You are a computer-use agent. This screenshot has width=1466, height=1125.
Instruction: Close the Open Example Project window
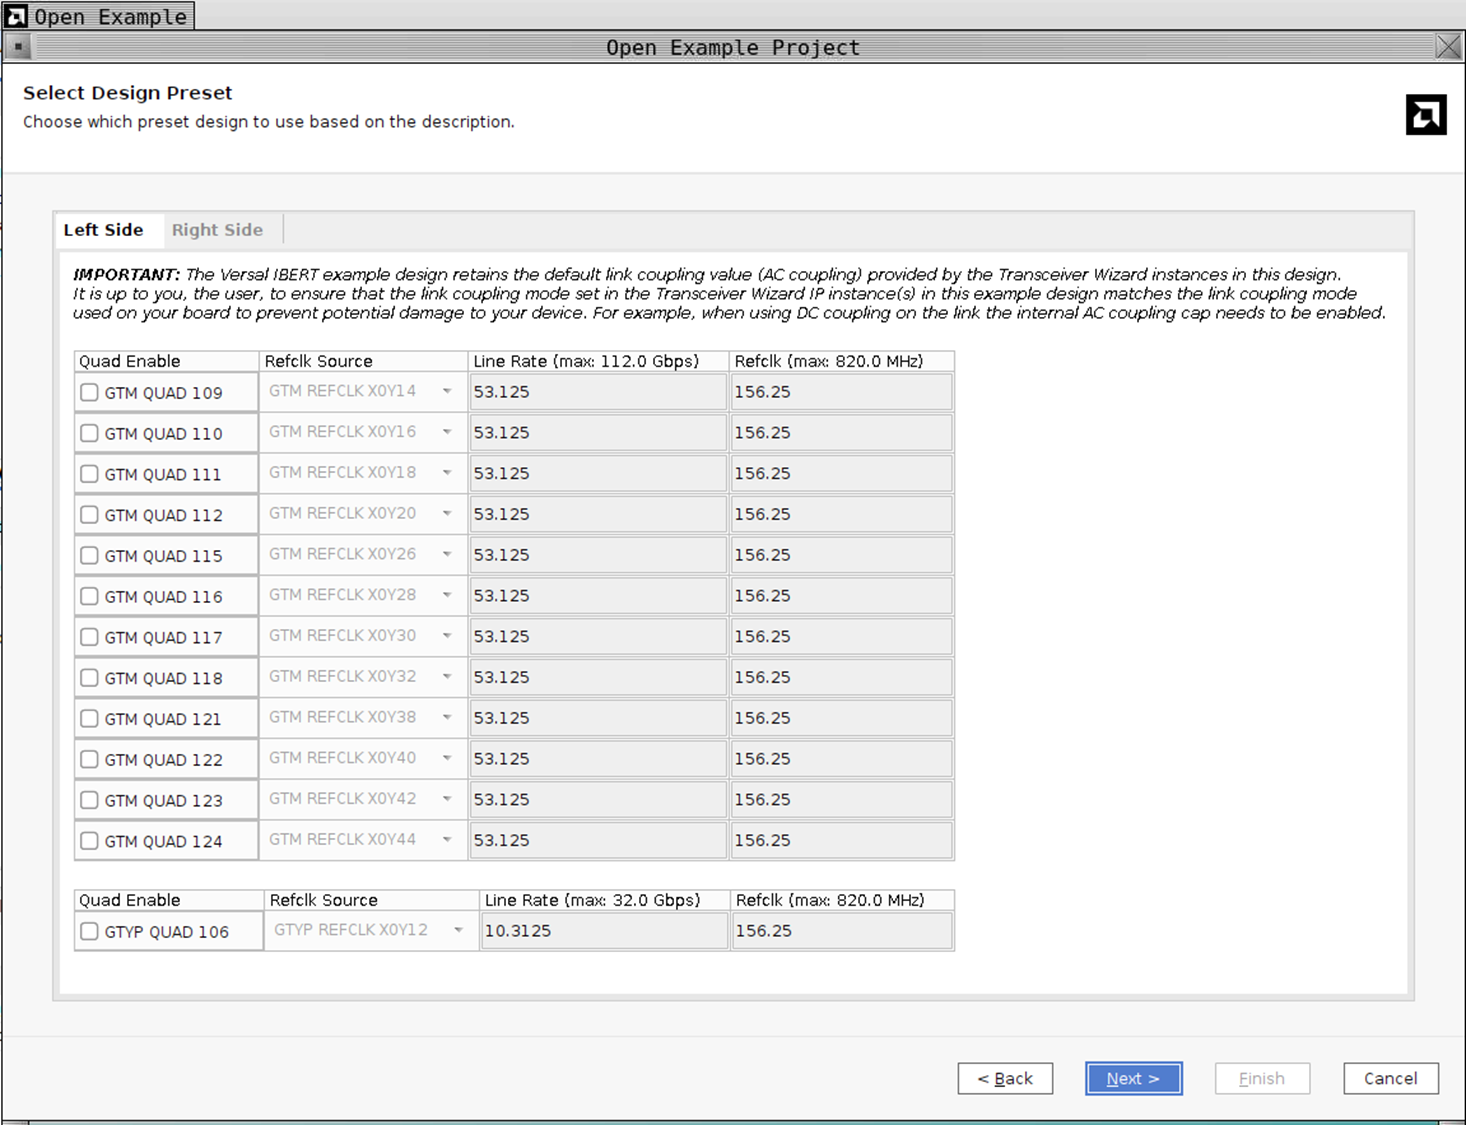coord(1447,47)
